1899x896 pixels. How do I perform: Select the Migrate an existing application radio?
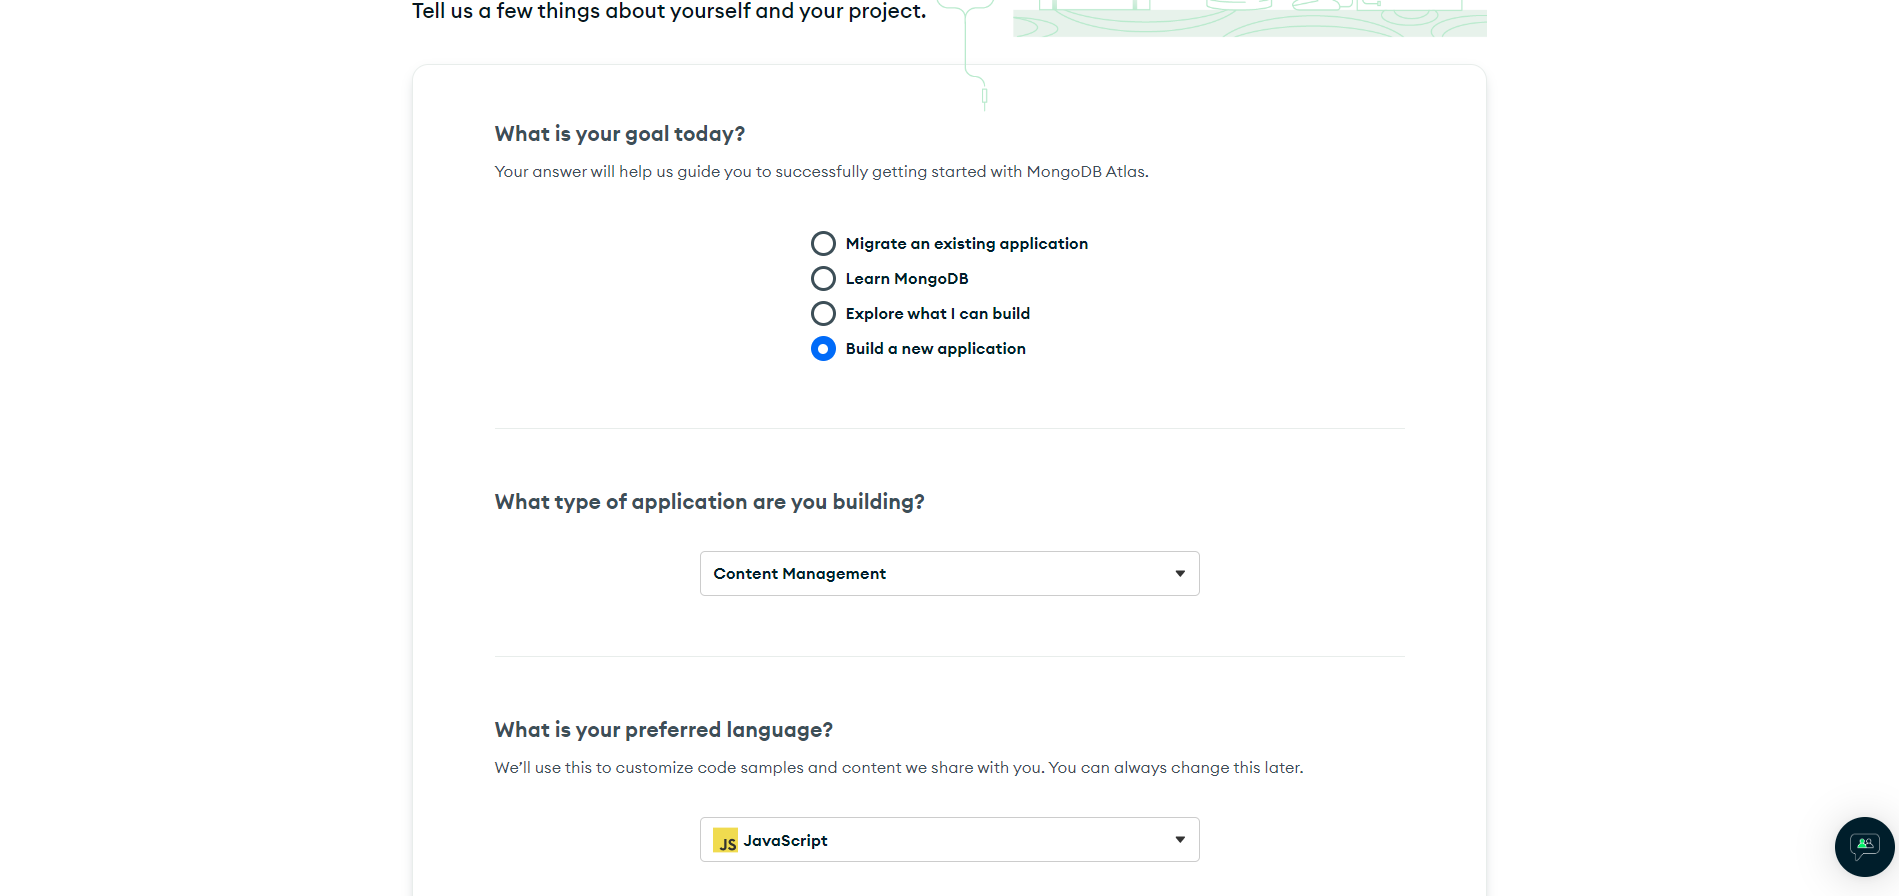(x=823, y=244)
